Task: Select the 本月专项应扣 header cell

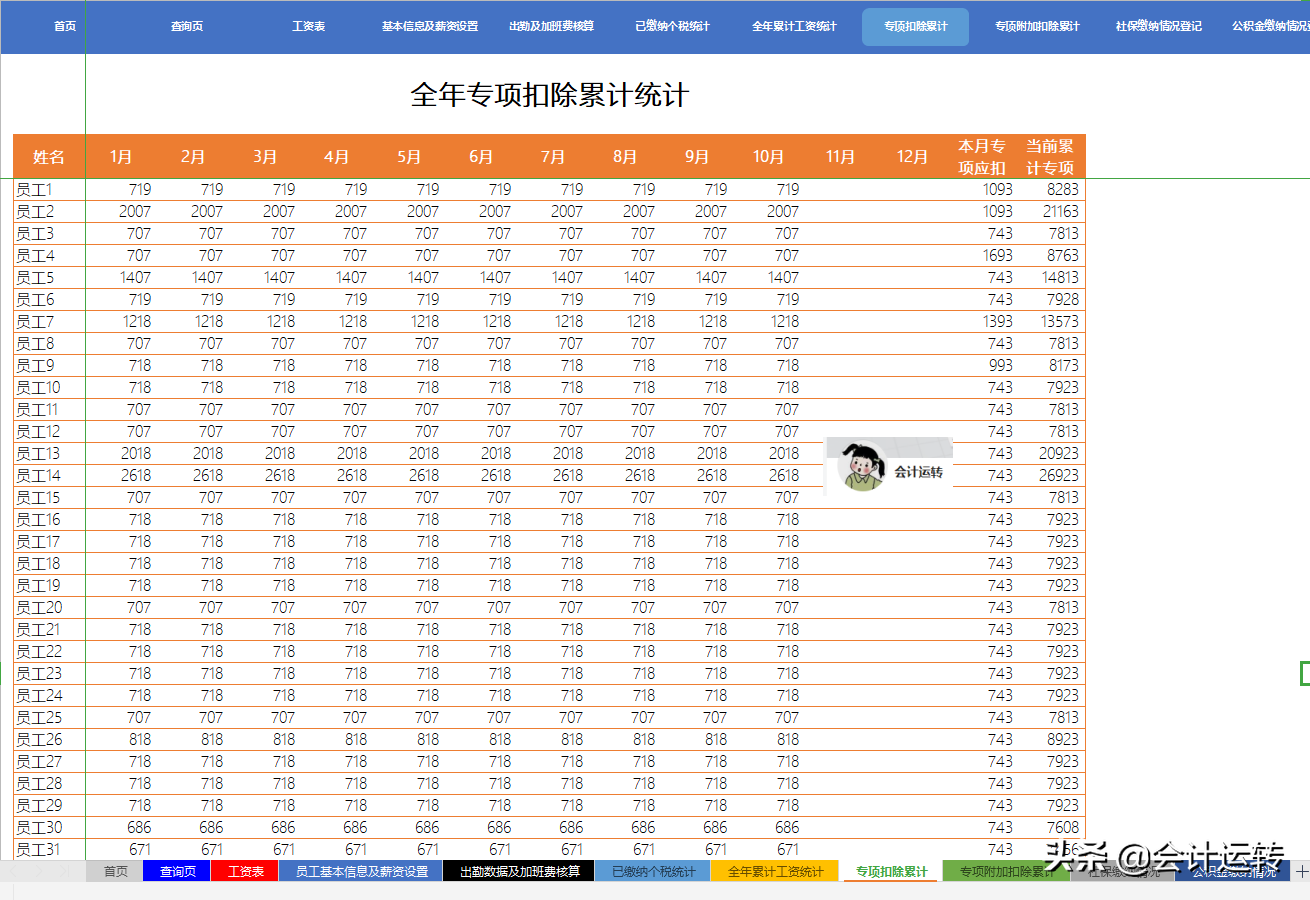Action: pos(982,156)
